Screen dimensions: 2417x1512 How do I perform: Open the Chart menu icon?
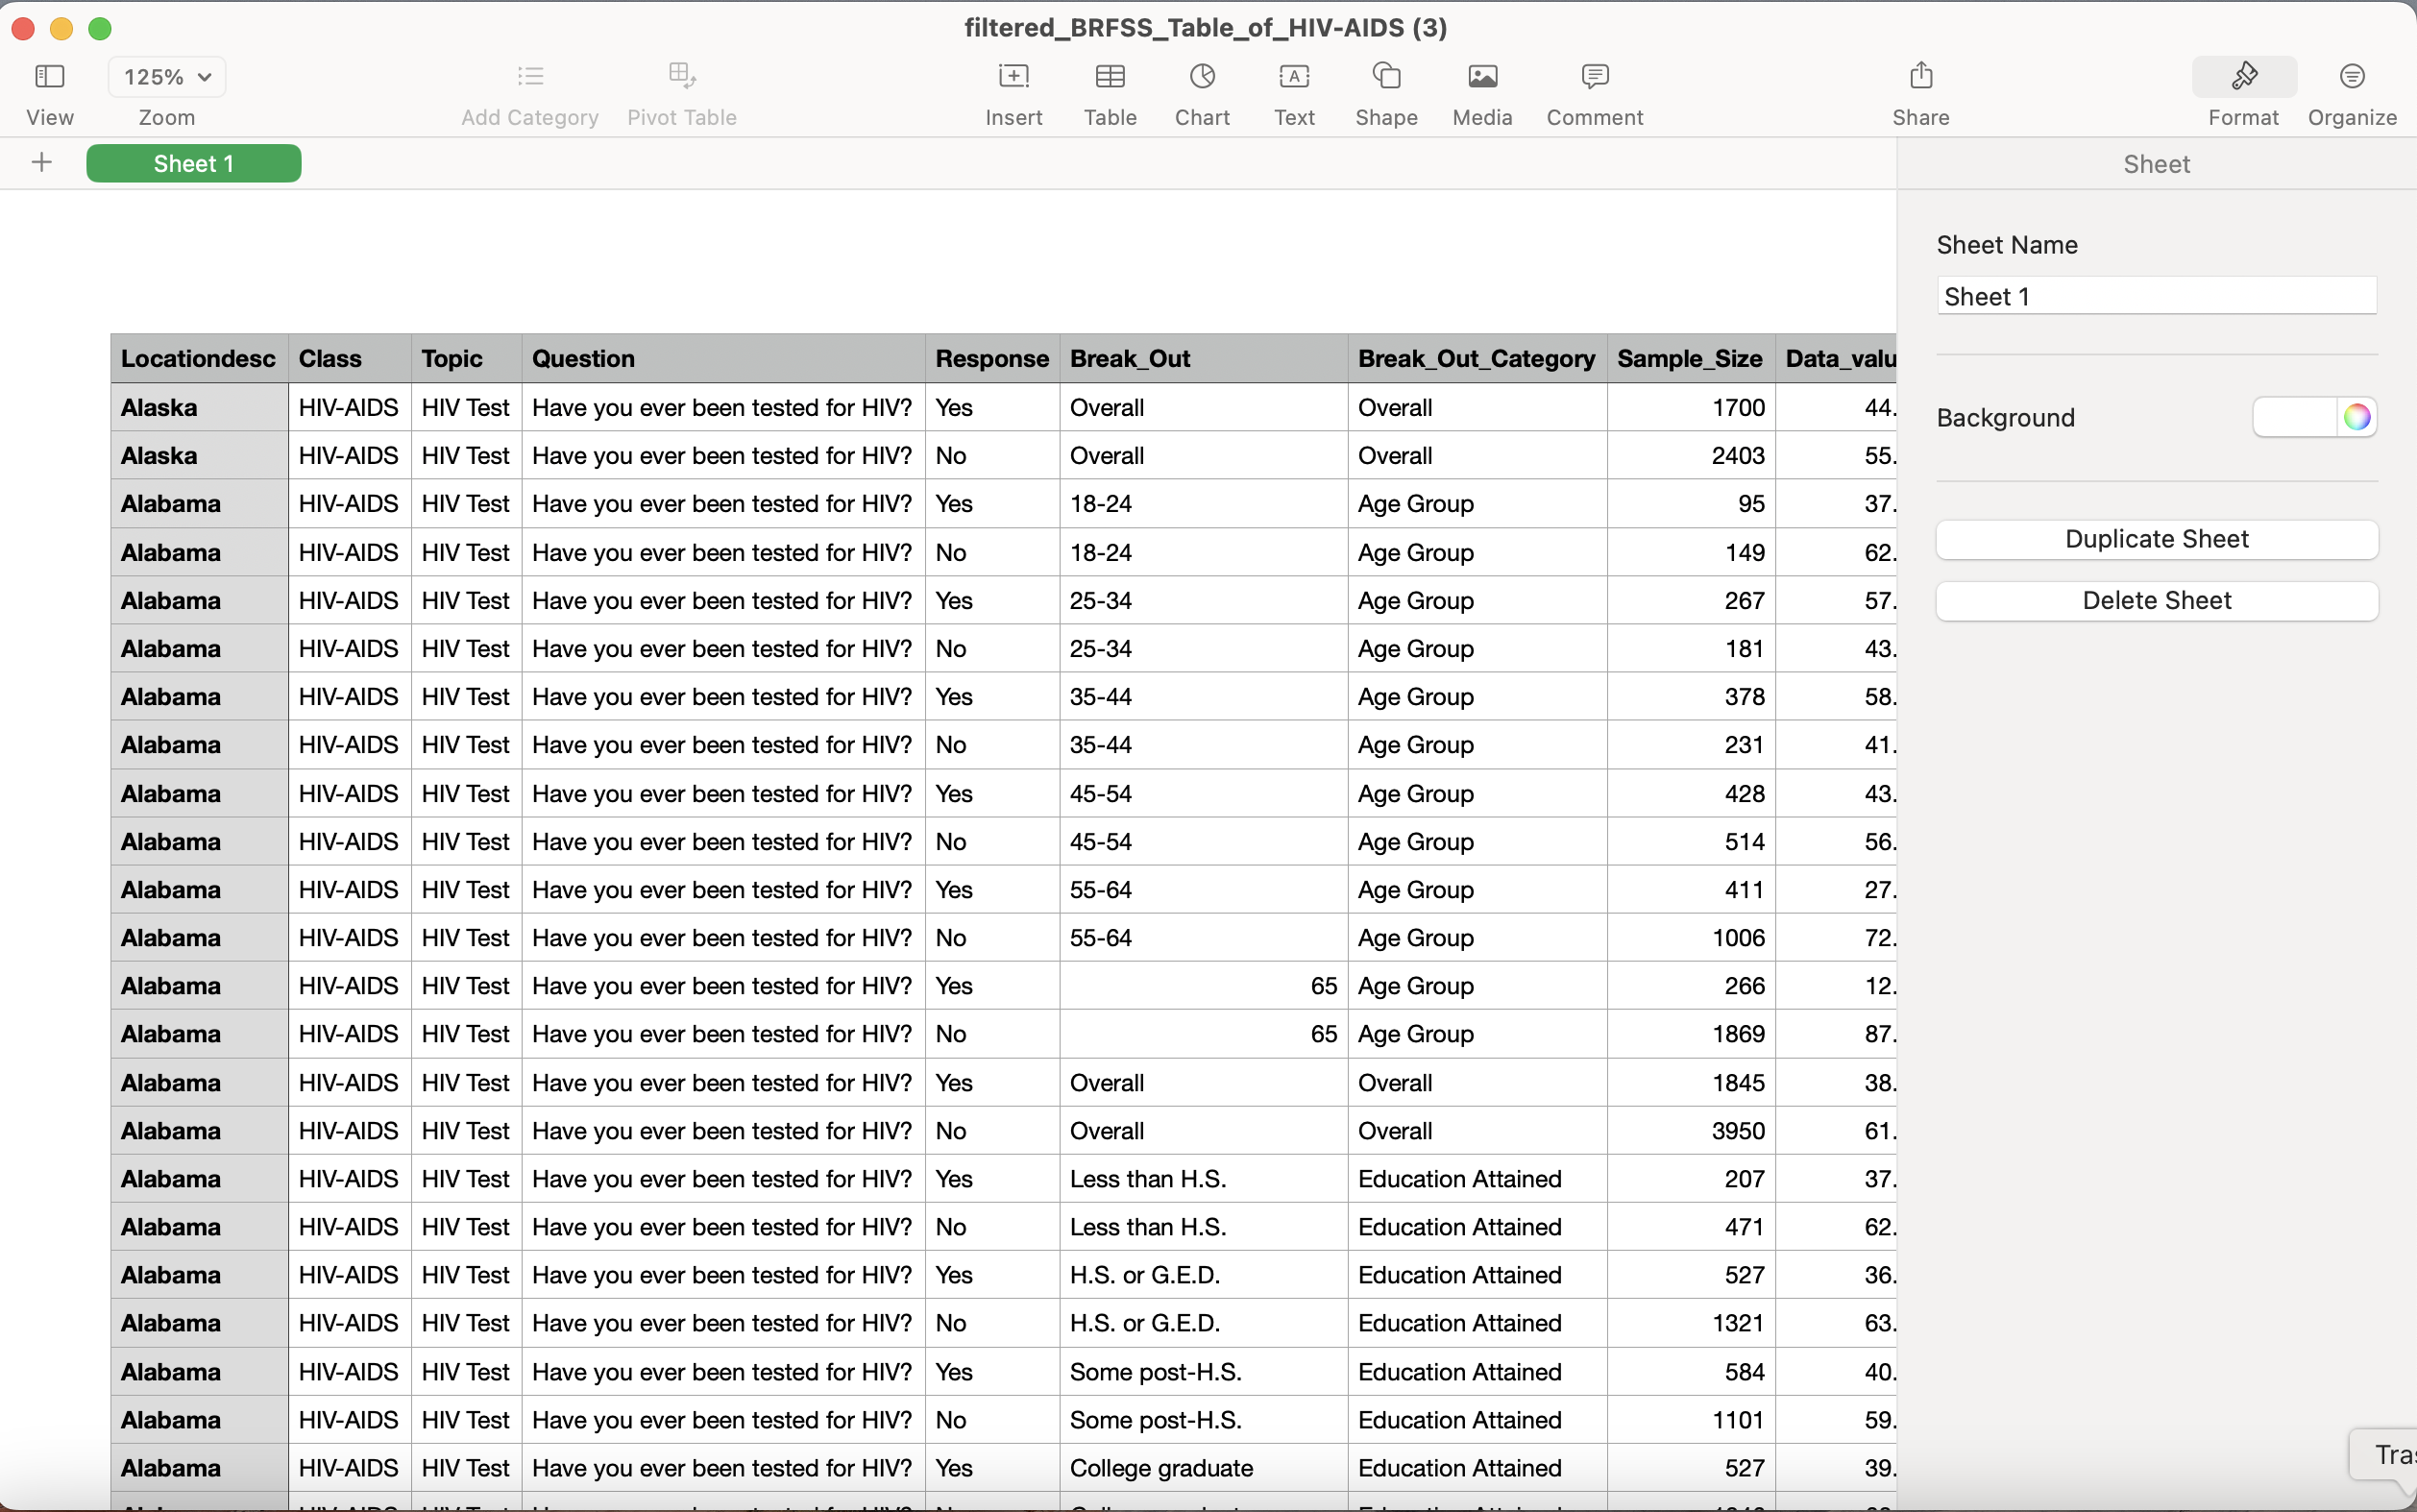[1202, 77]
